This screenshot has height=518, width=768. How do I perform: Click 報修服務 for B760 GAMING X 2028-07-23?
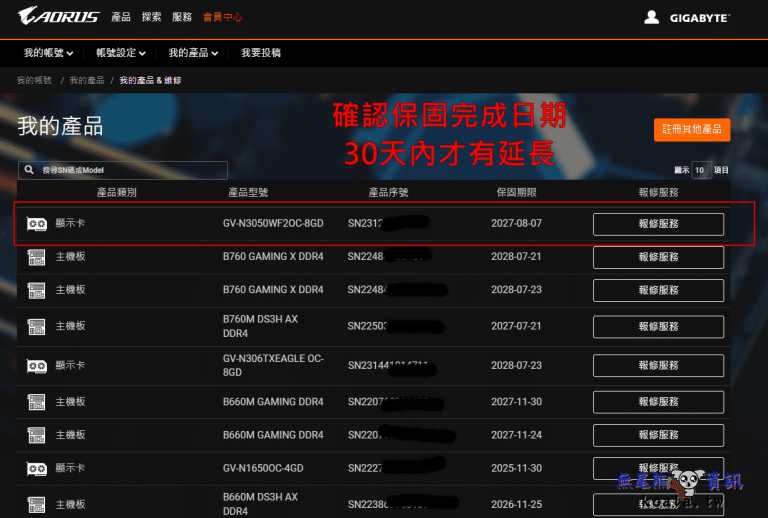point(658,291)
